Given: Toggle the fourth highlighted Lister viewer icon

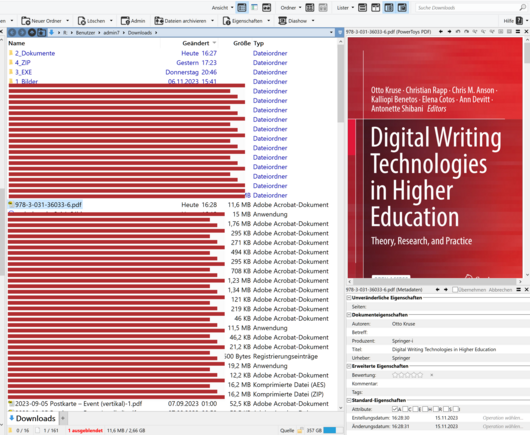Looking at the screenshot, I should [402, 7].
